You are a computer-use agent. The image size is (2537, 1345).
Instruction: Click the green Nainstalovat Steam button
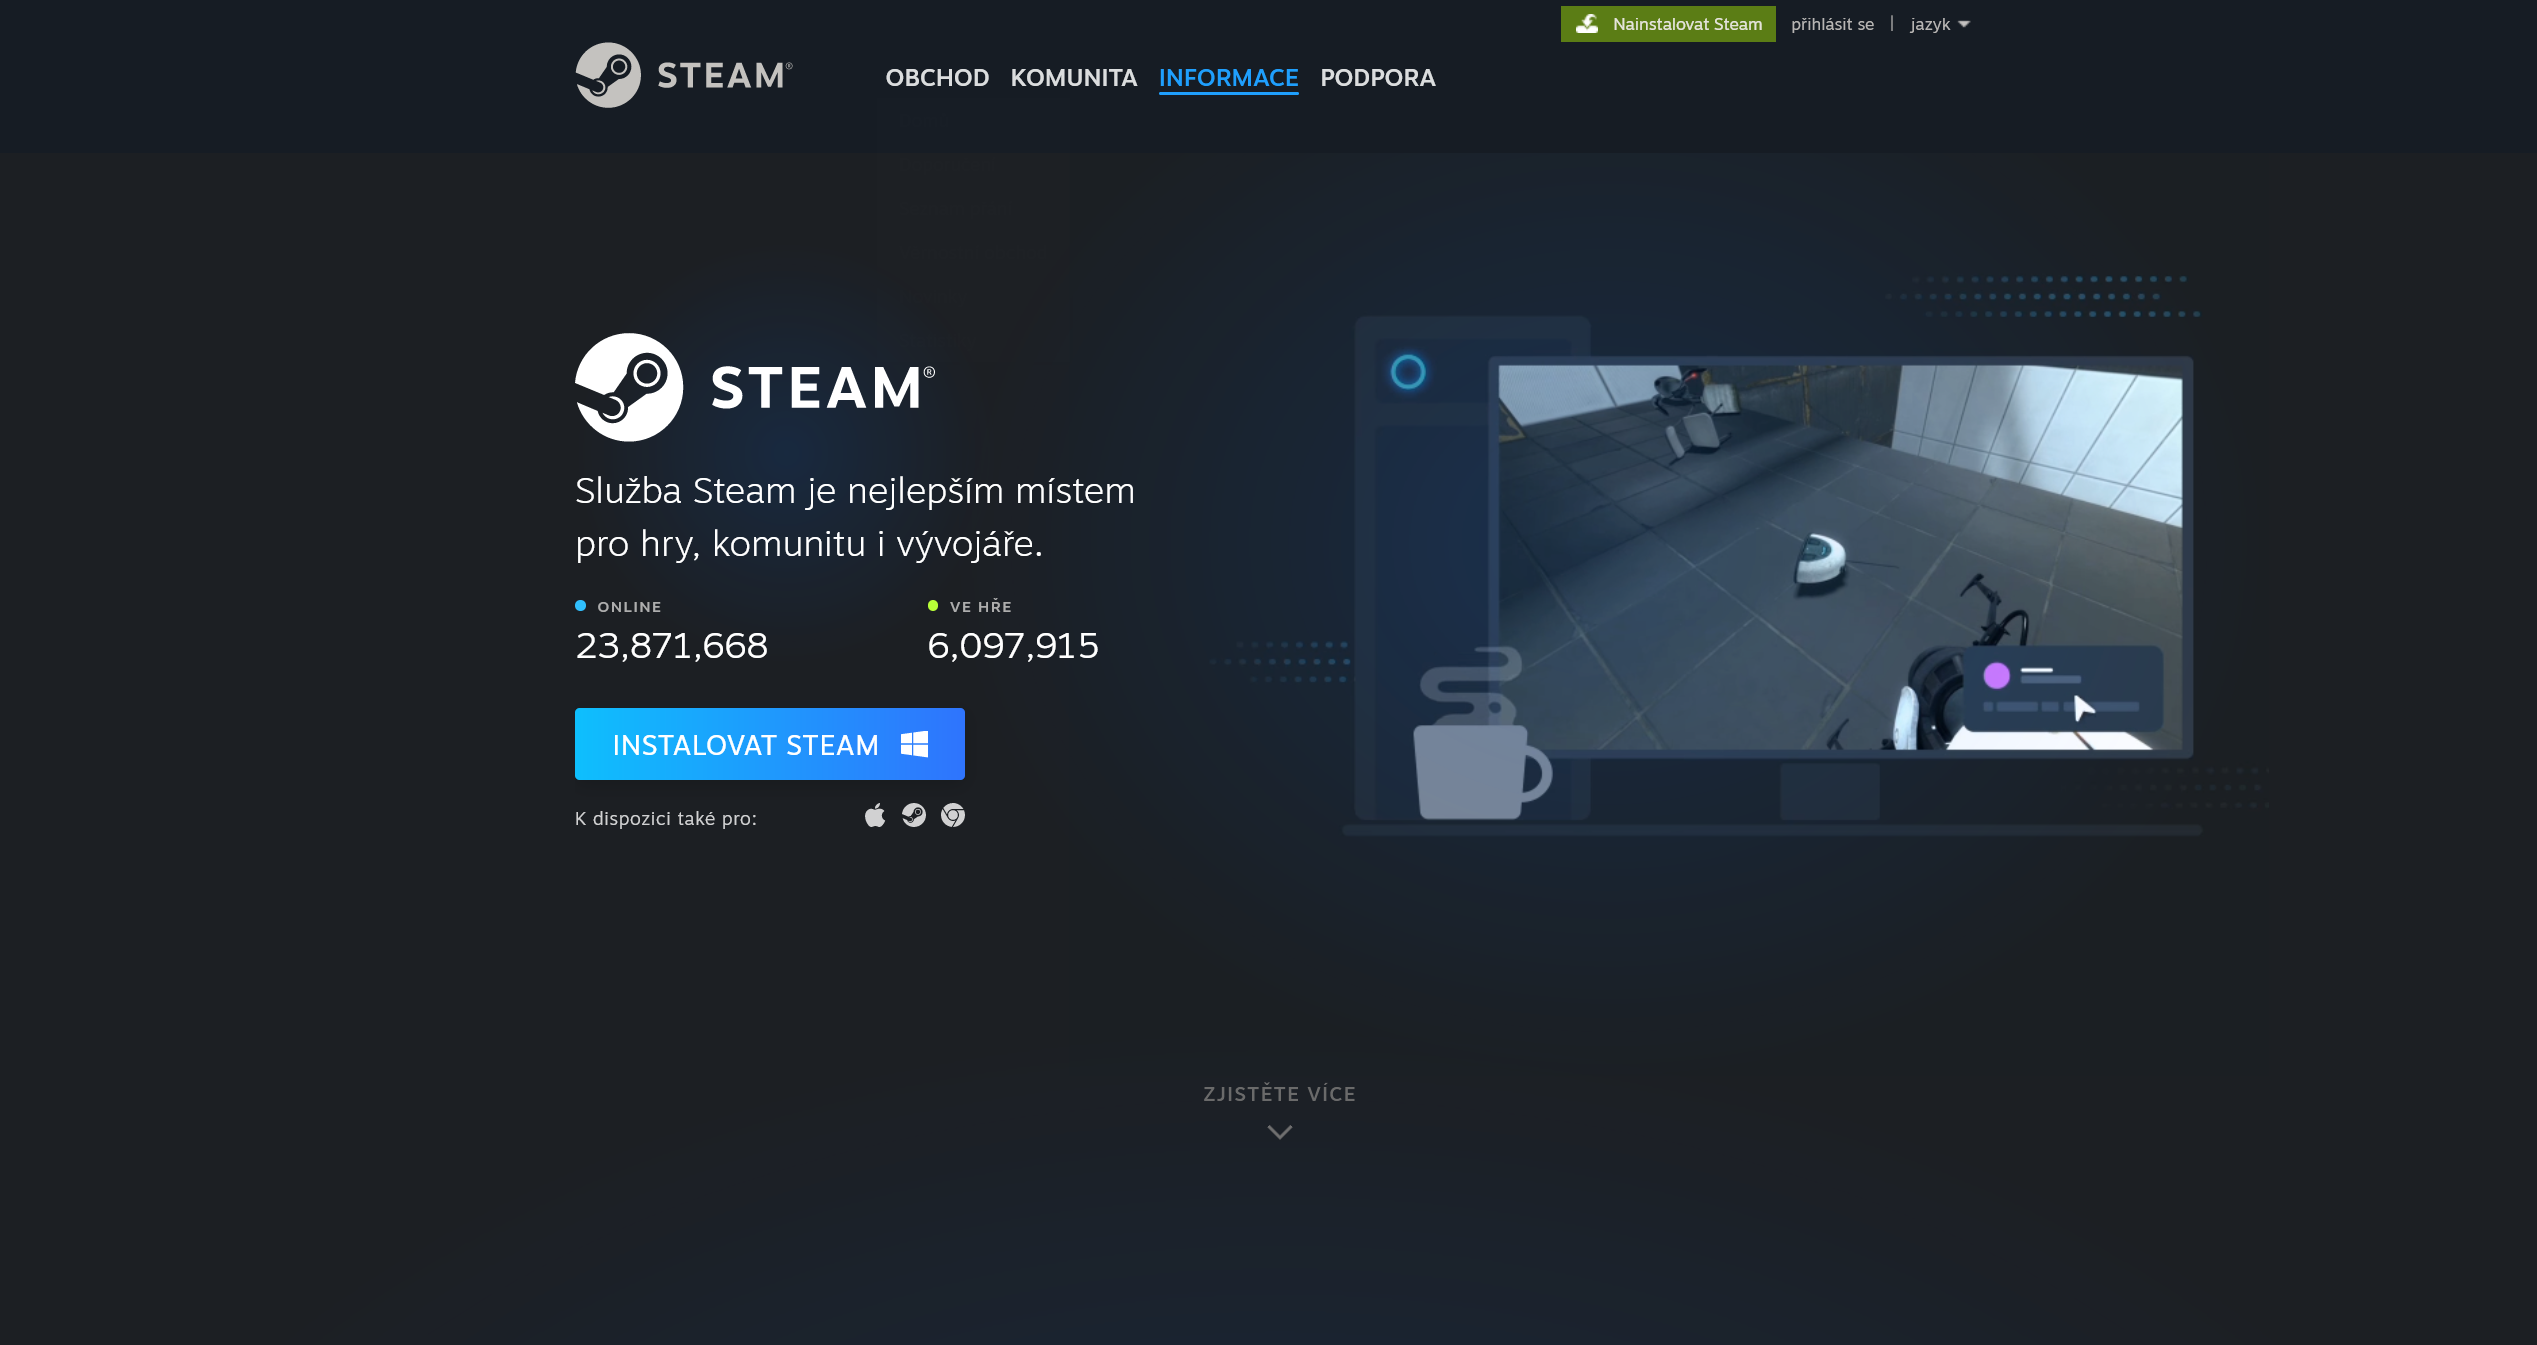tap(1668, 24)
